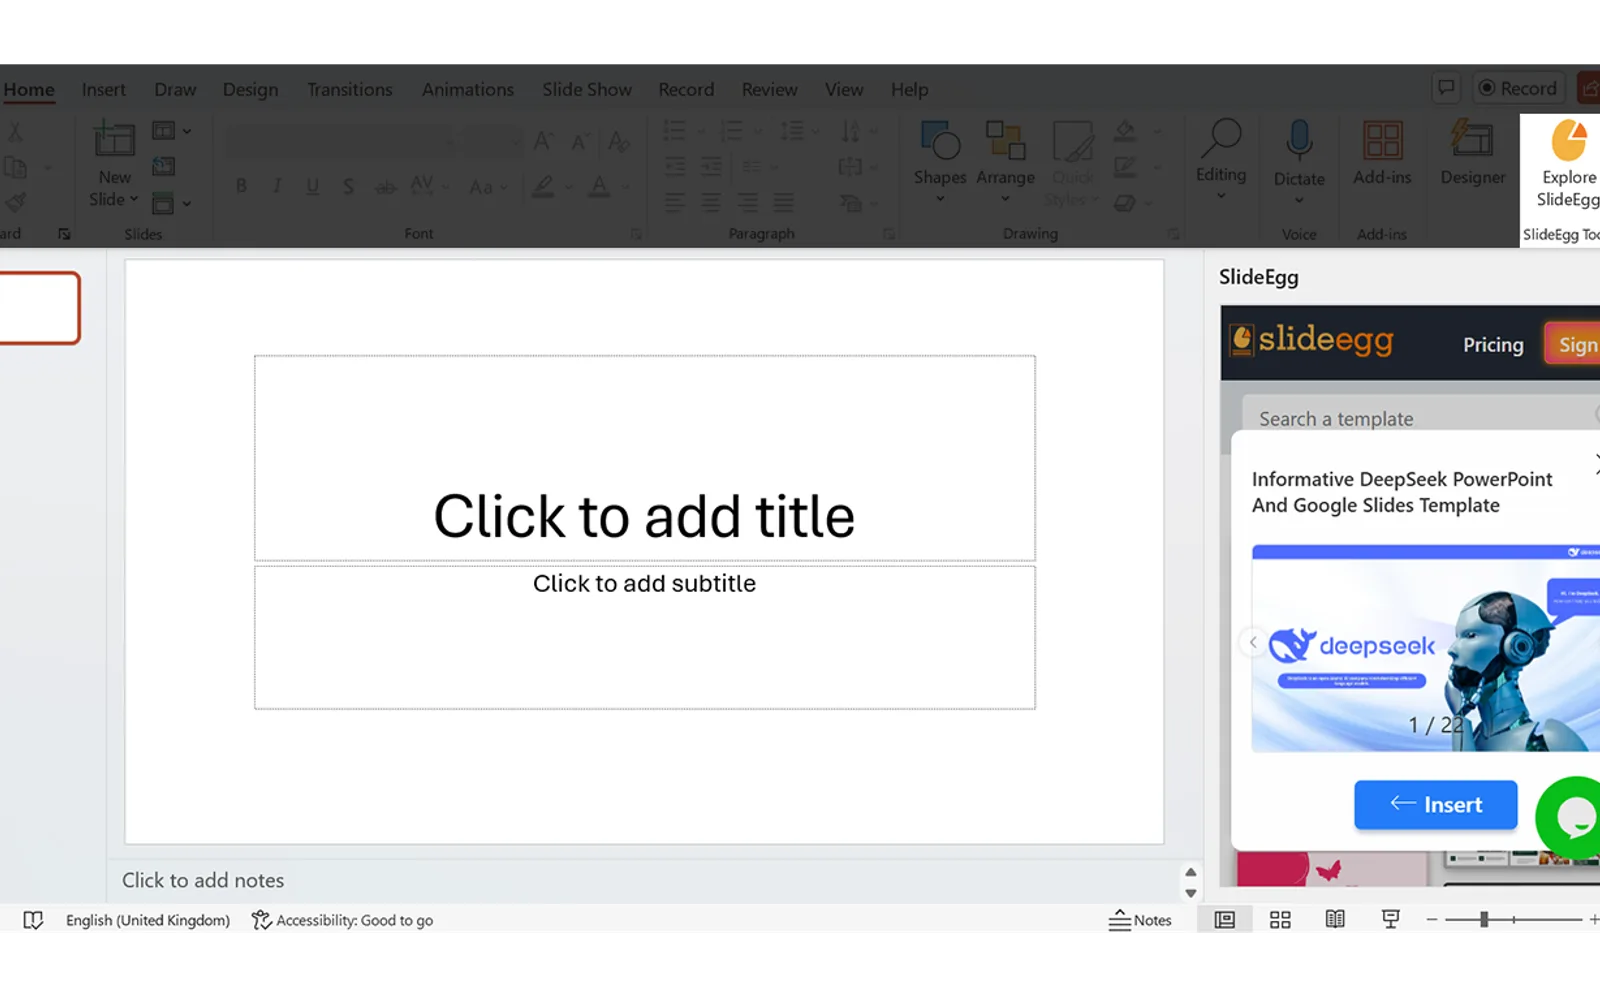This screenshot has height=1000, width=1600.
Task: Select the slide 1 thumbnail
Action: pyautogui.click(x=38, y=308)
